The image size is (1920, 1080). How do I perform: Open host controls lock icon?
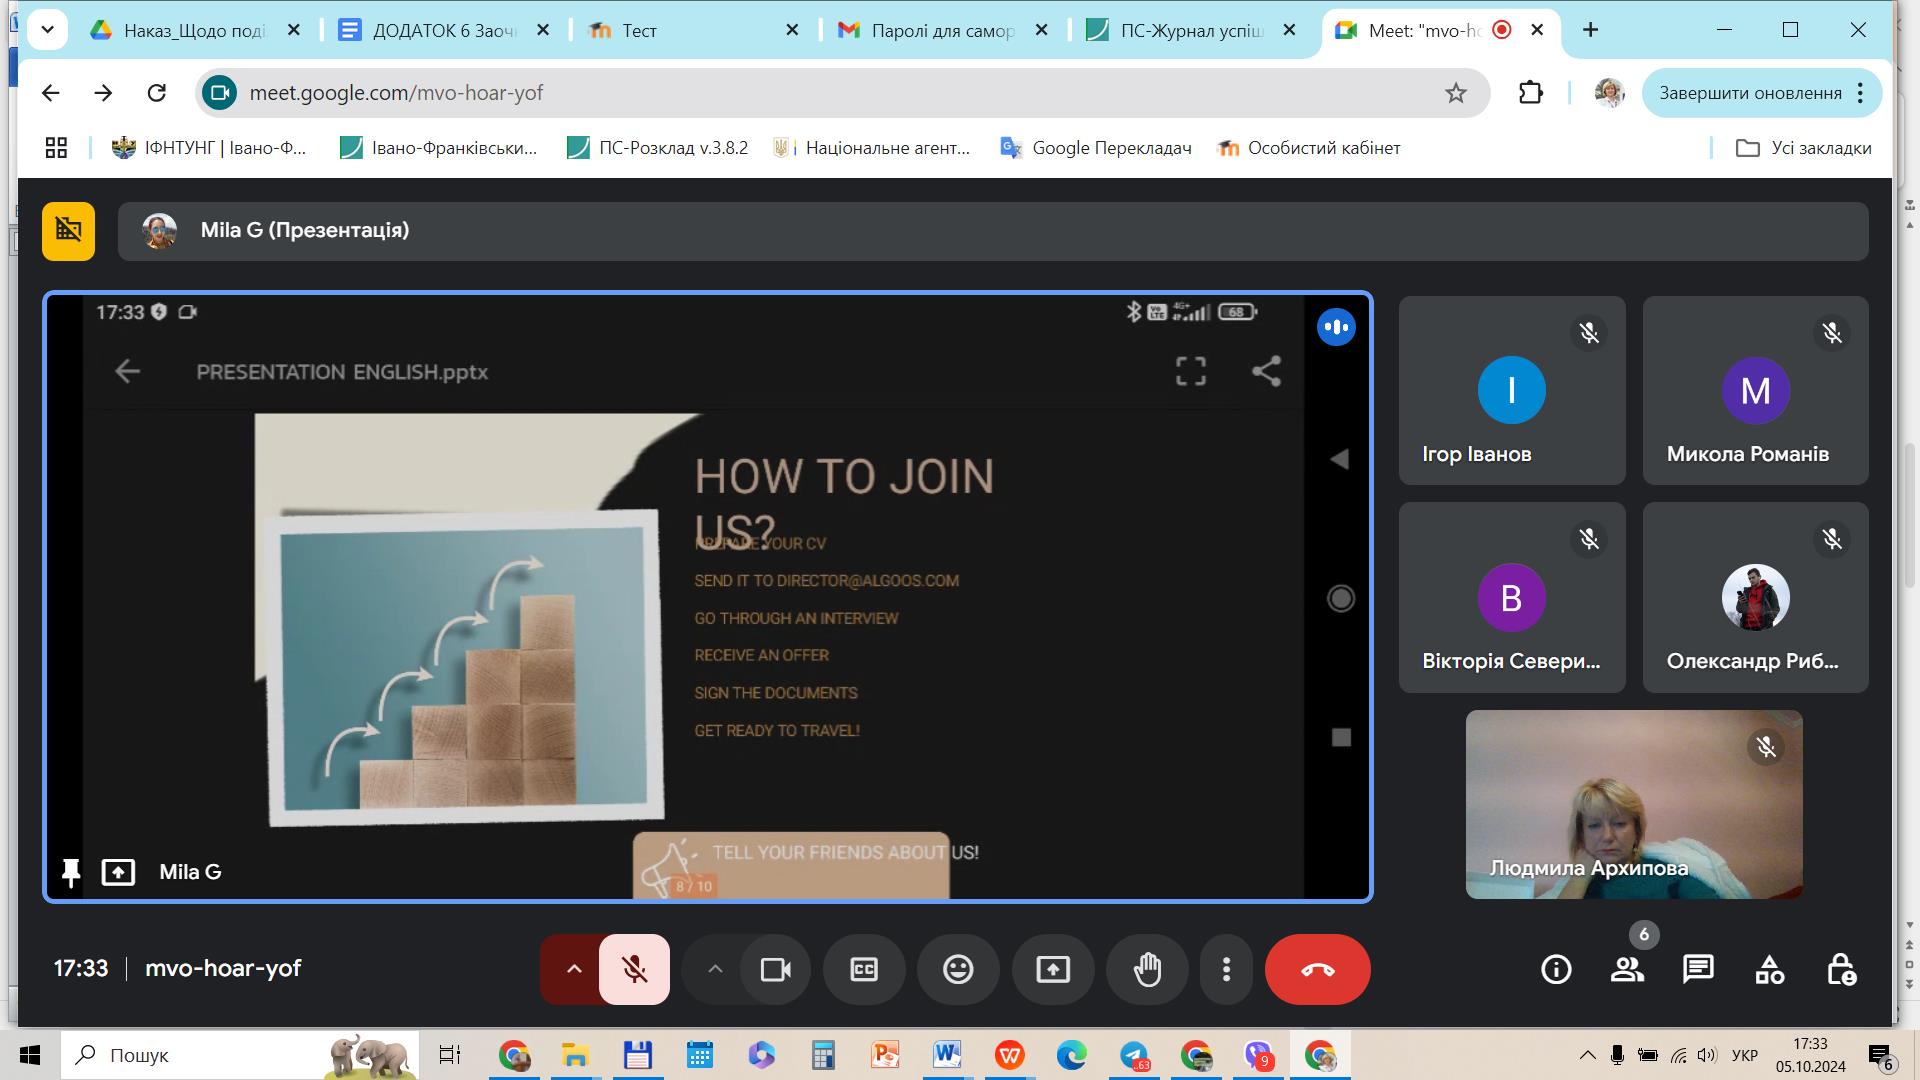[x=1841, y=969]
